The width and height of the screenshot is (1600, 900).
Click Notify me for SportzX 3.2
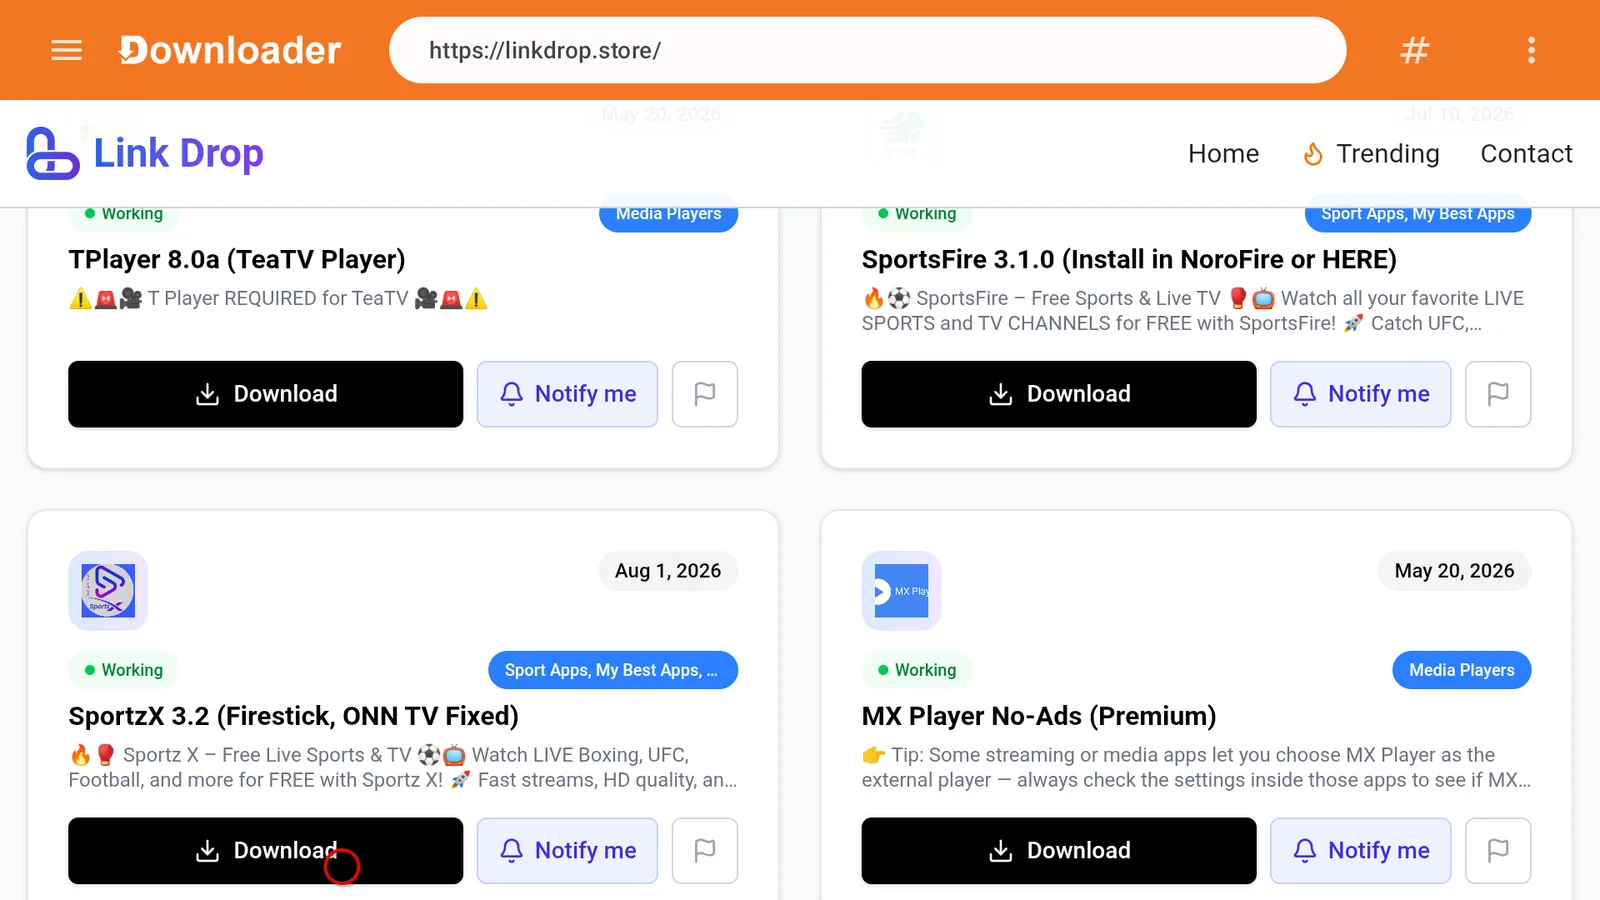(567, 851)
